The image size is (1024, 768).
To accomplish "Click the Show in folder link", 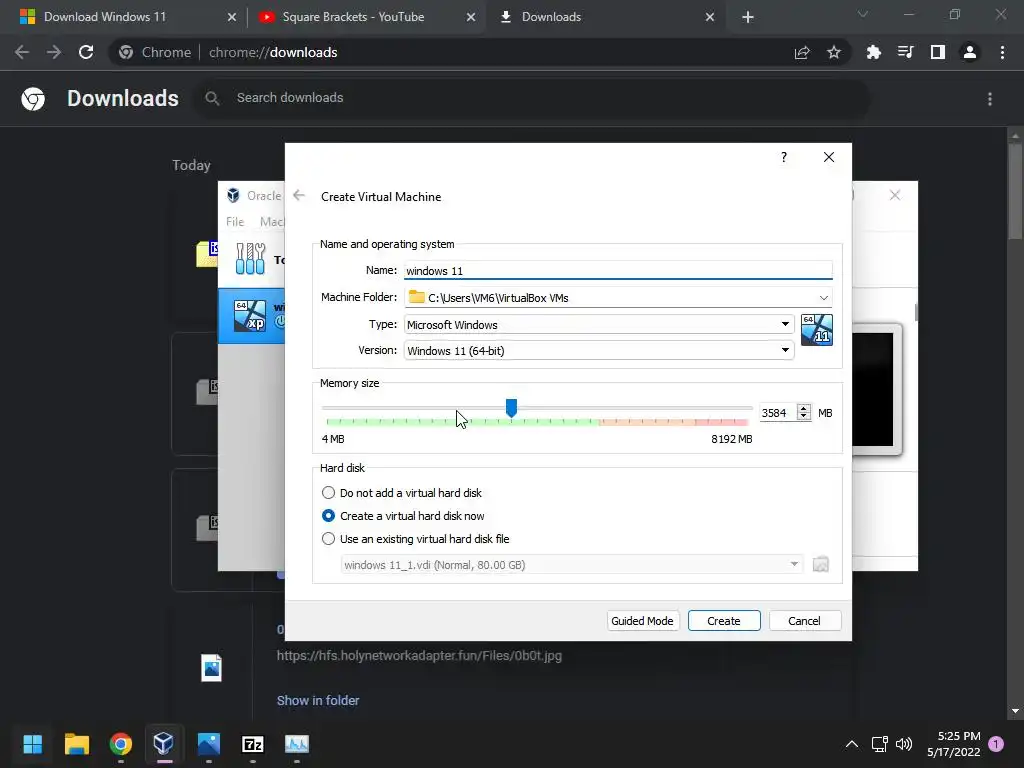I will tap(317, 700).
